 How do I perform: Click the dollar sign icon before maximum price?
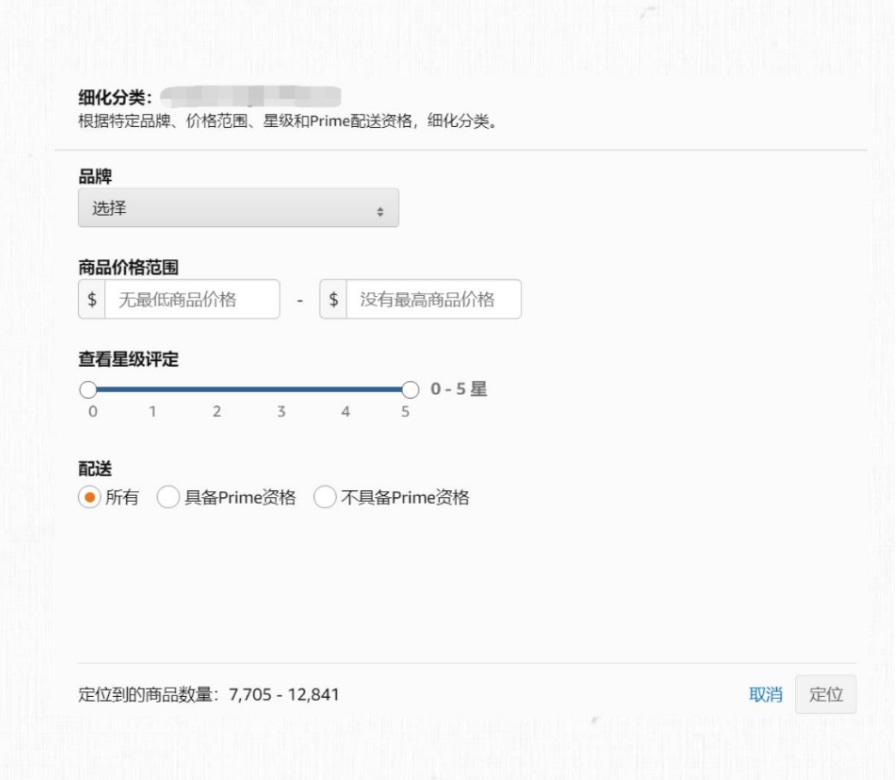click(x=335, y=298)
